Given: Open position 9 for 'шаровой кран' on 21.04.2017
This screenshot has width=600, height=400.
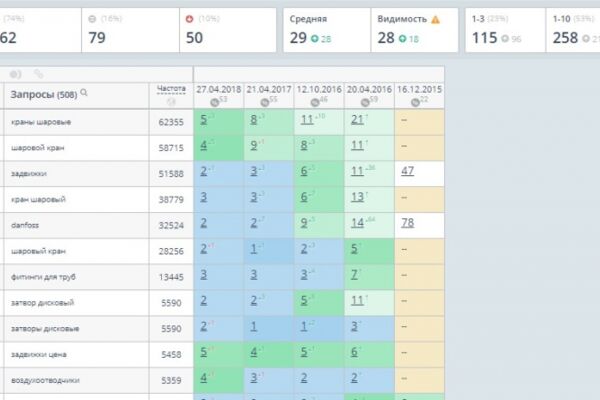Looking at the screenshot, I should point(254,145).
